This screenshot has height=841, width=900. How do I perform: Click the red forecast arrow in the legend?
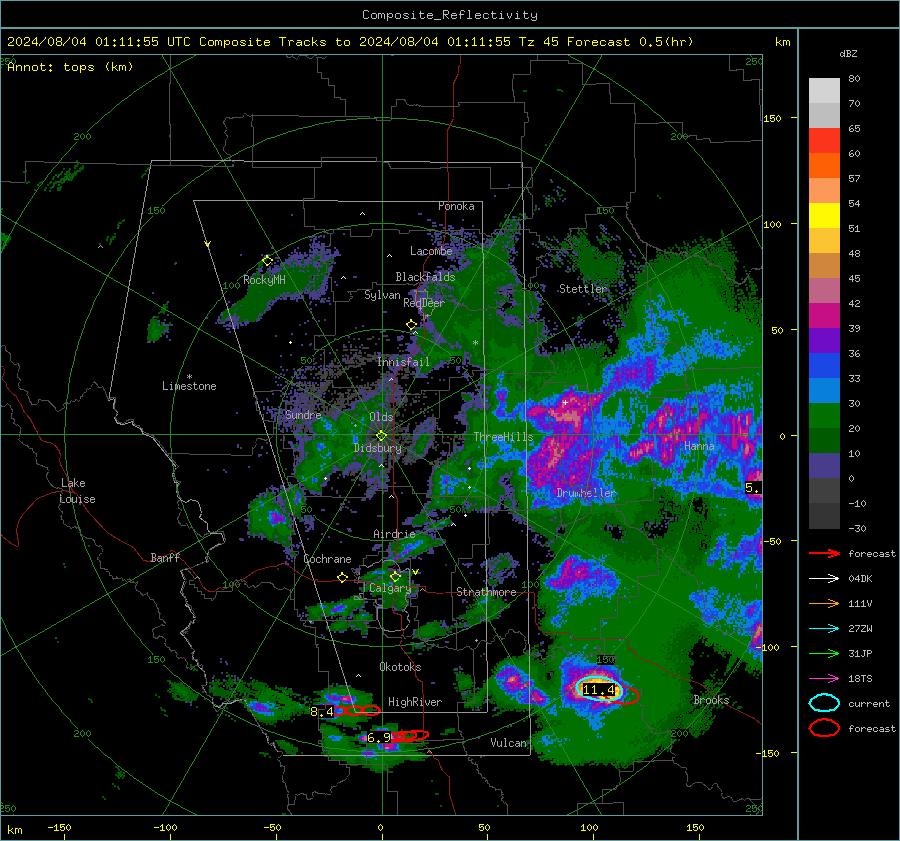point(824,553)
